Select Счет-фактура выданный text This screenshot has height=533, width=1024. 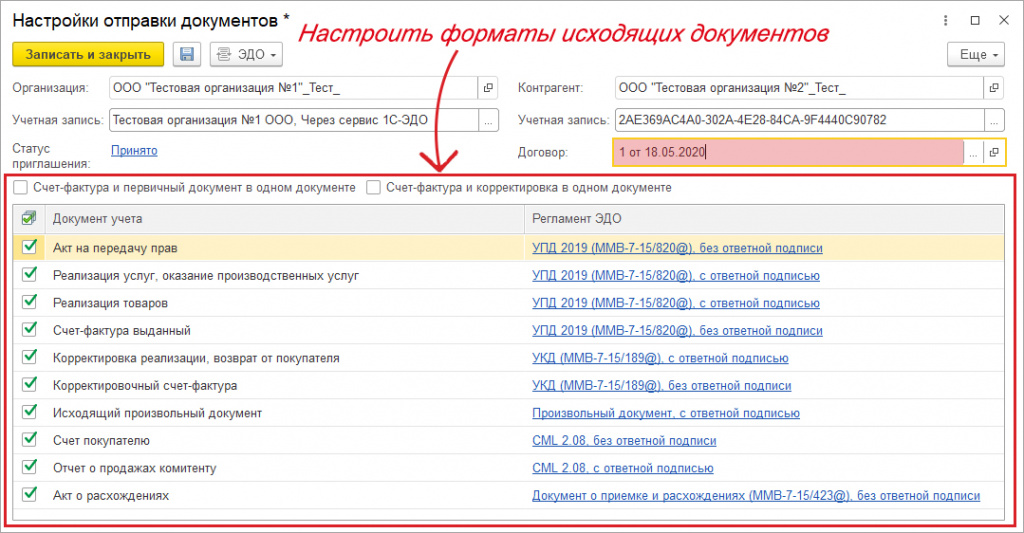[x=121, y=331]
